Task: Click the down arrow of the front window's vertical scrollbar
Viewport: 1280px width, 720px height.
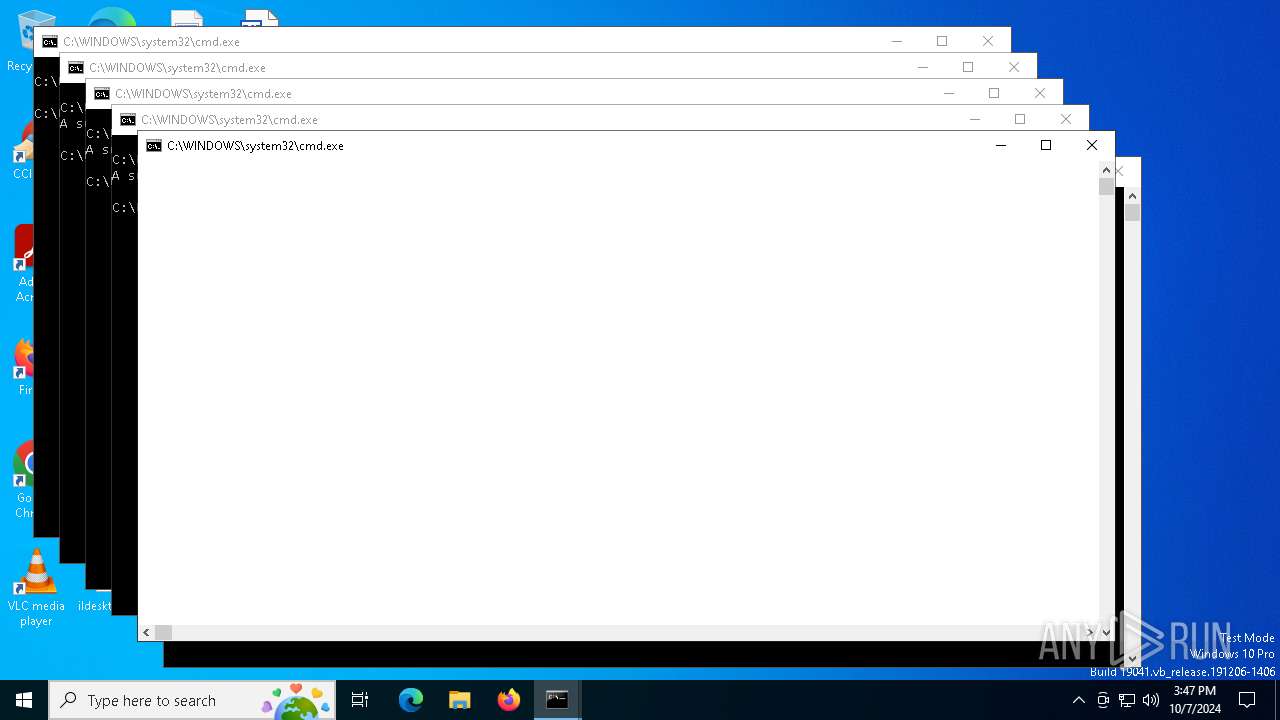Action: [x=1106, y=632]
